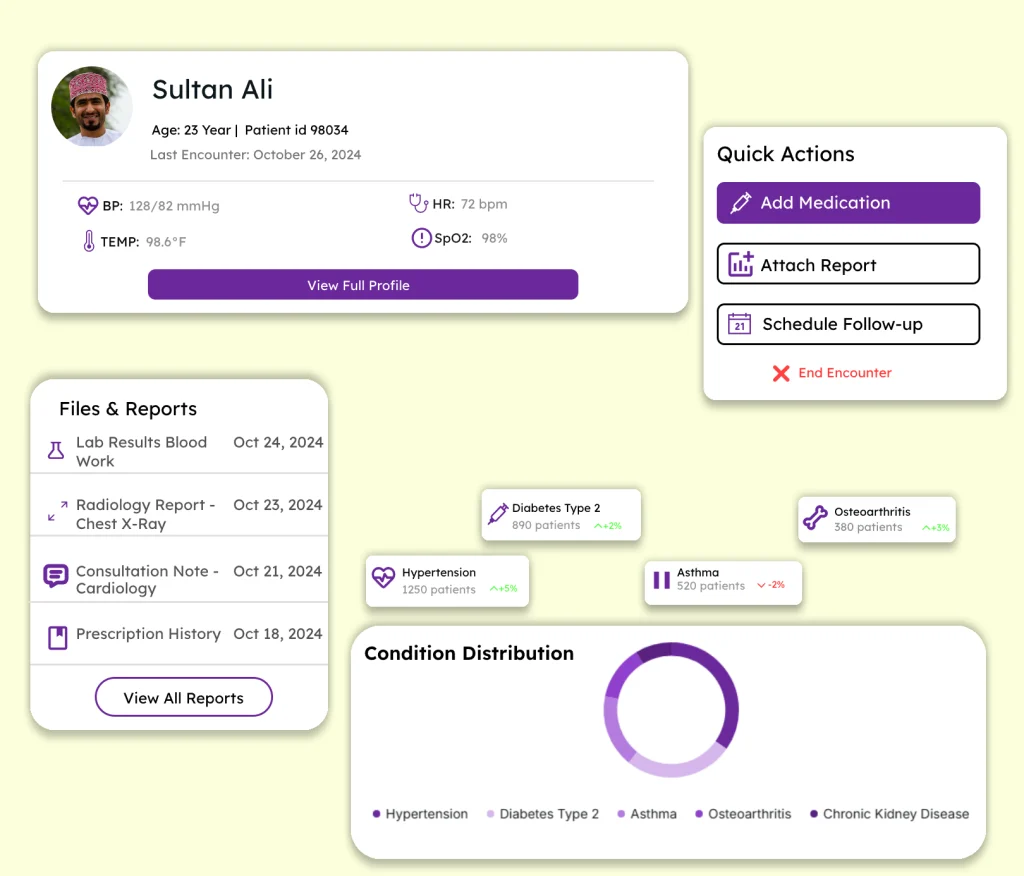Click the End Encounter link
This screenshot has height=876, width=1024.
coord(843,373)
